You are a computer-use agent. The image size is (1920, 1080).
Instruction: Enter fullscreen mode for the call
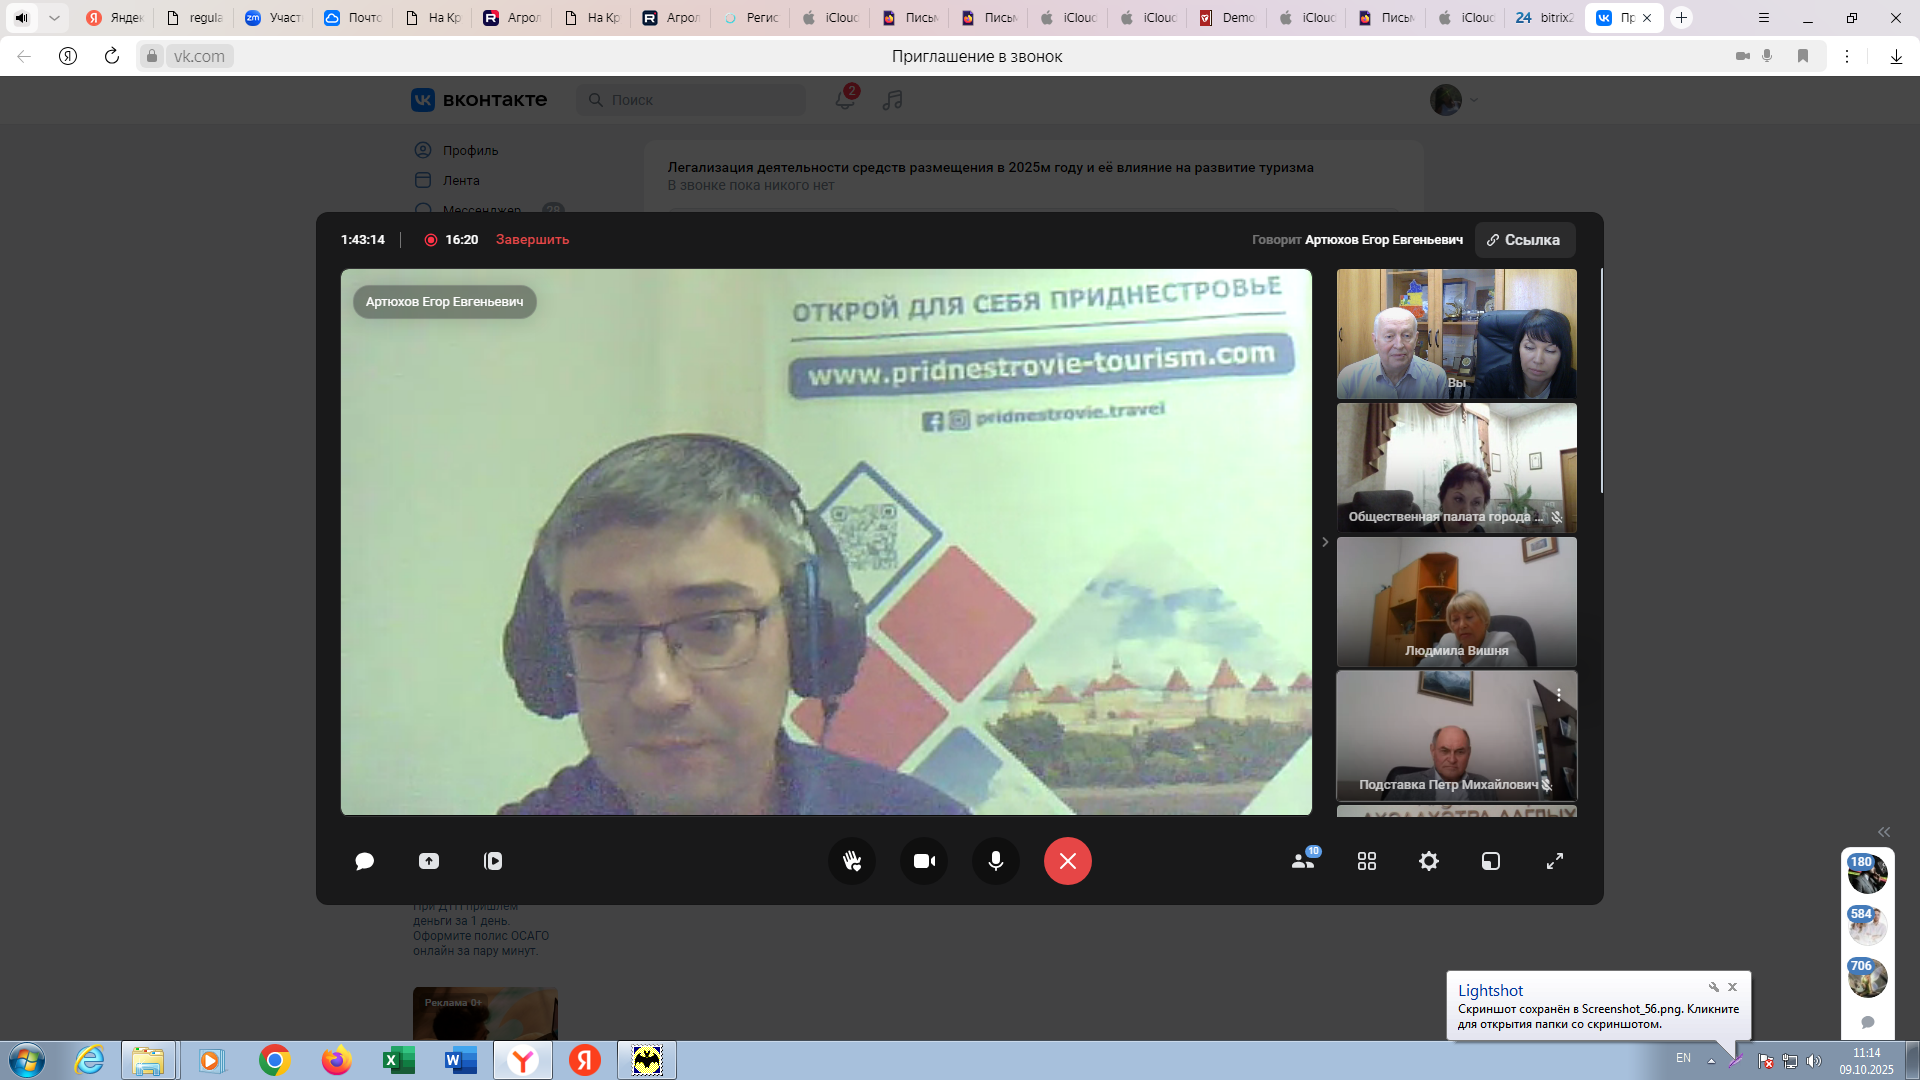click(x=1555, y=861)
